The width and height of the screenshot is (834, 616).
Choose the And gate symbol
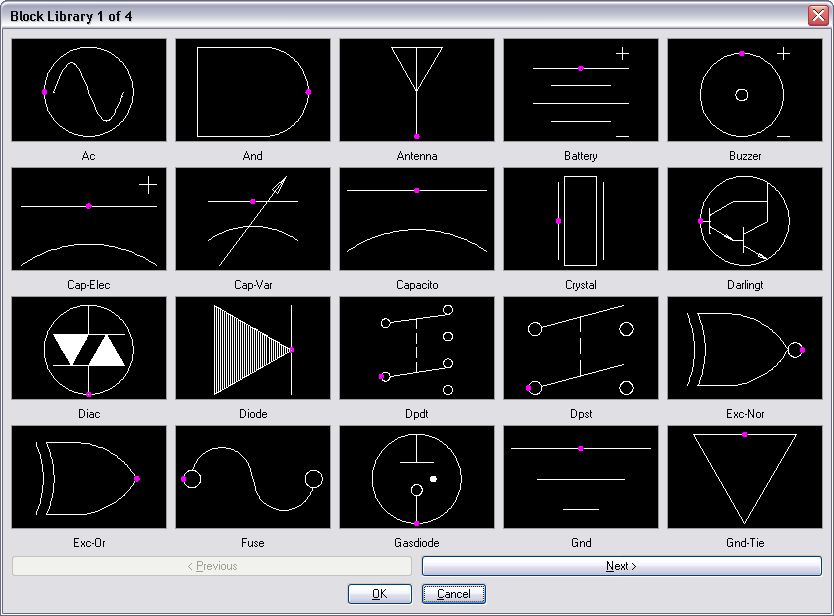(253, 91)
